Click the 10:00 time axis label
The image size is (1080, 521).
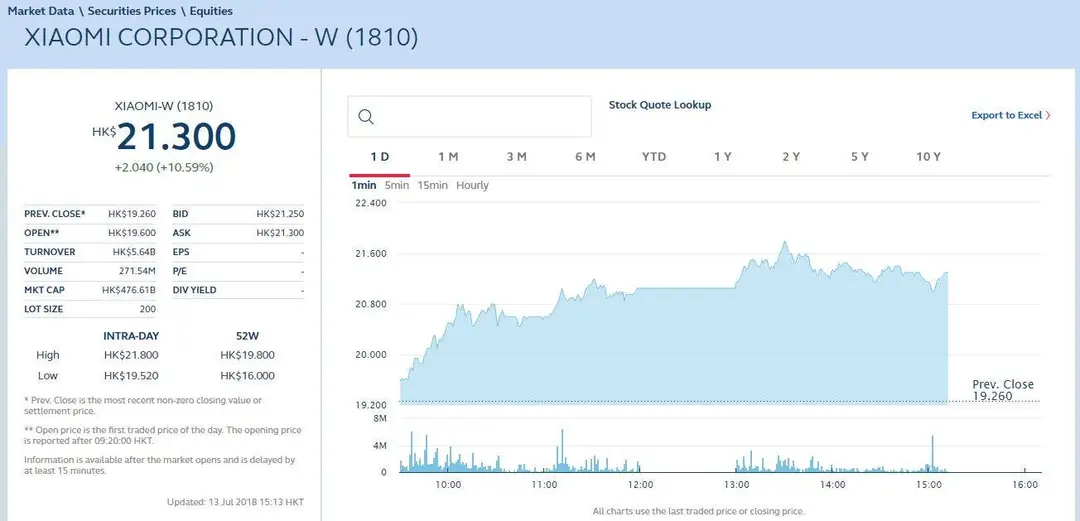pos(448,484)
